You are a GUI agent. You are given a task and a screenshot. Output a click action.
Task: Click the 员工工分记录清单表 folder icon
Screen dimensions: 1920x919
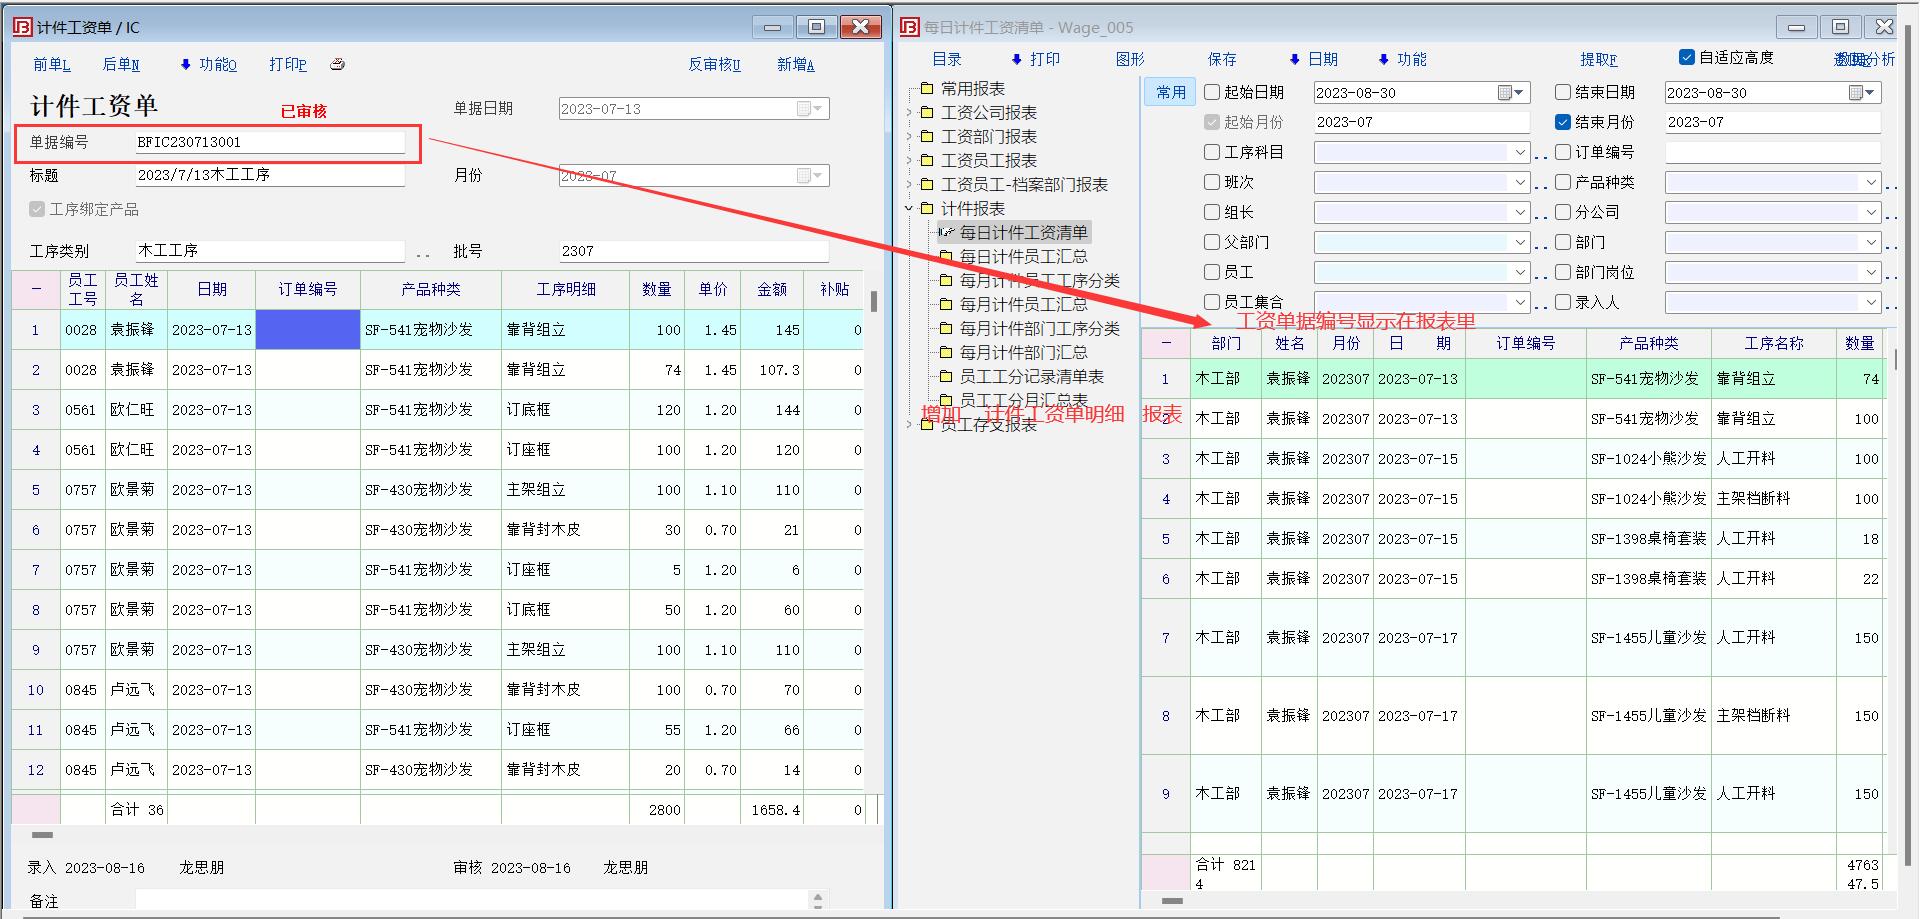pos(945,376)
